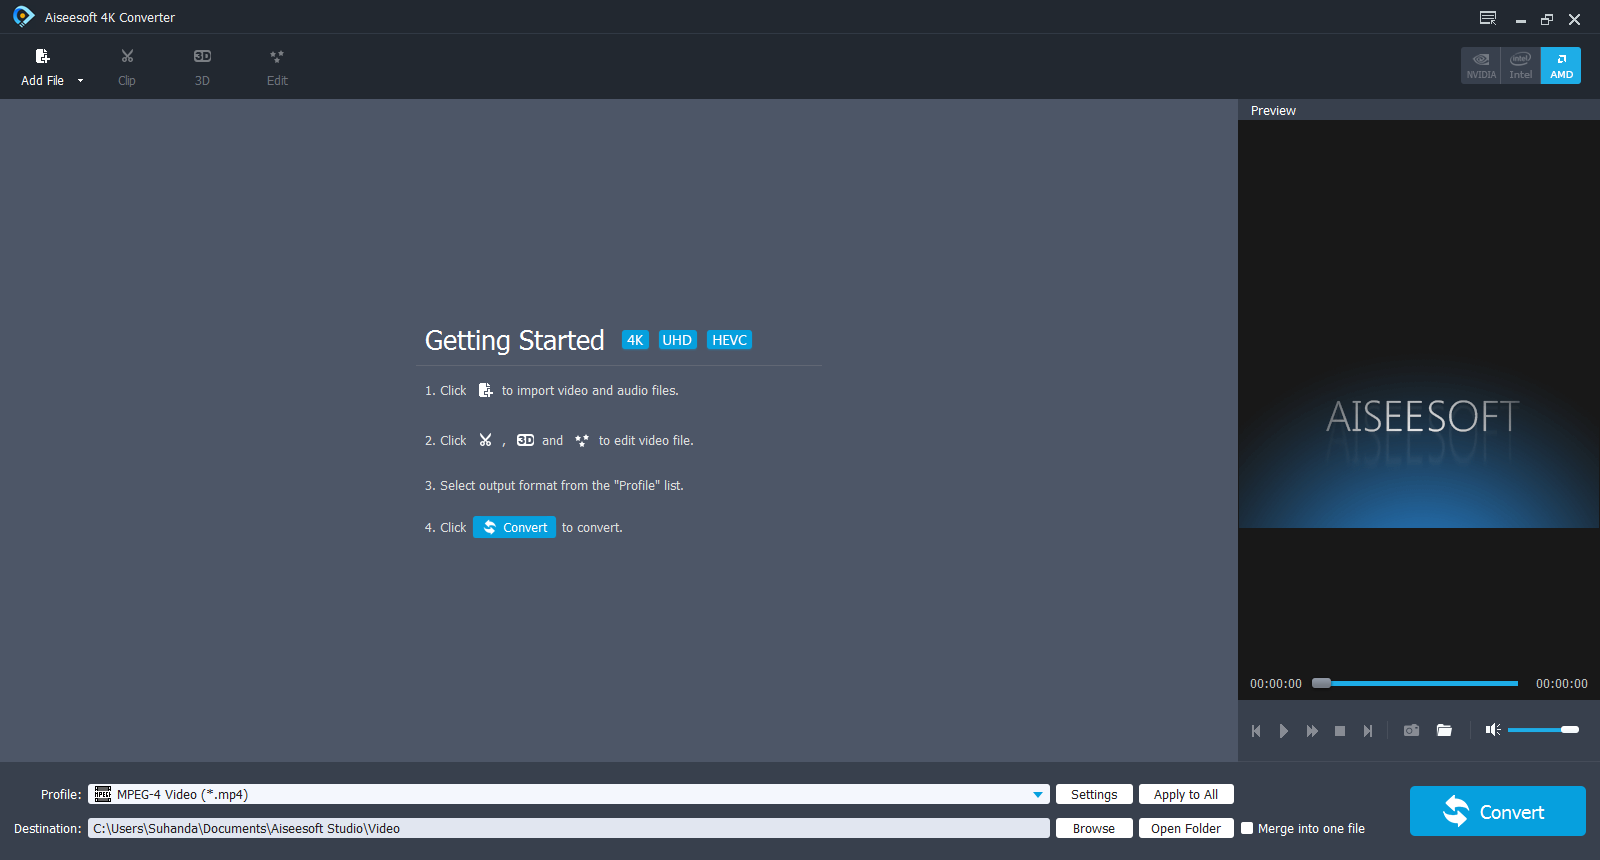Open the Edit effects tool

click(x=277, y=67)
